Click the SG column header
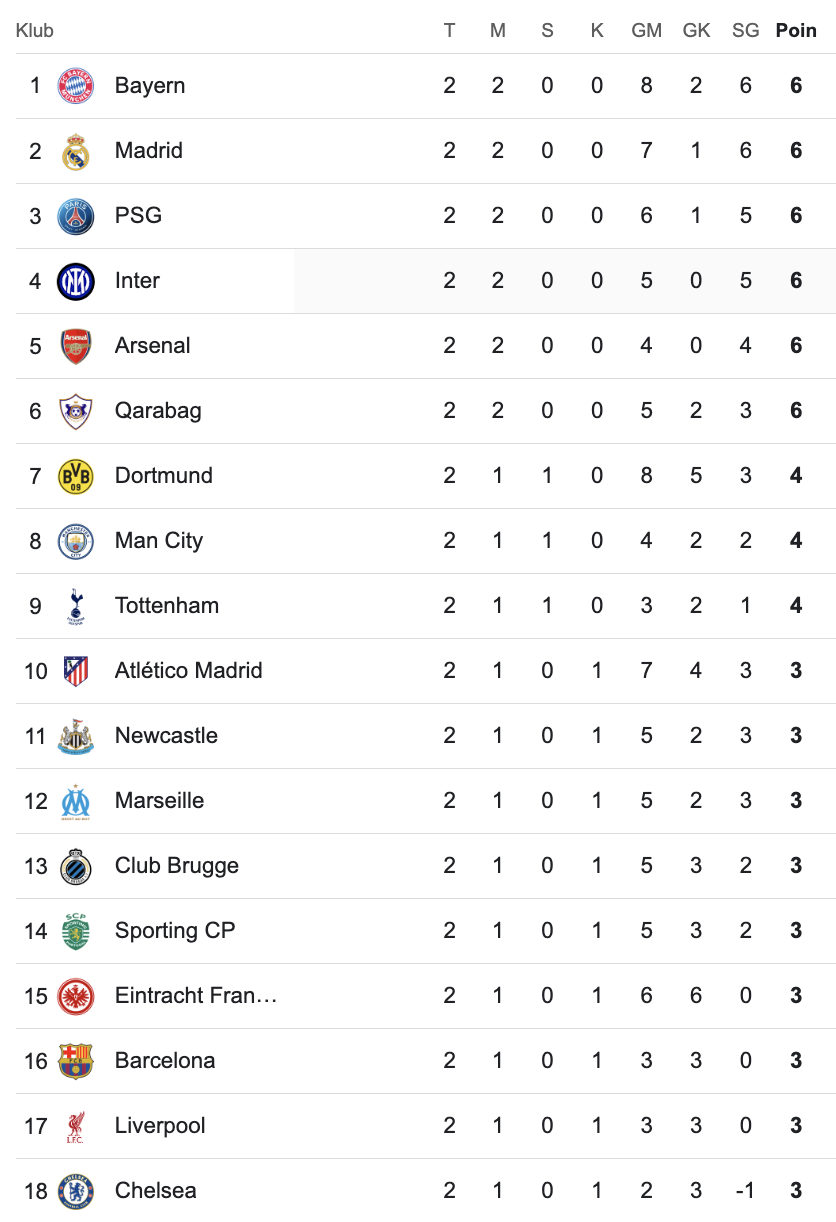 pyautogui.click(x=745, y=30)
